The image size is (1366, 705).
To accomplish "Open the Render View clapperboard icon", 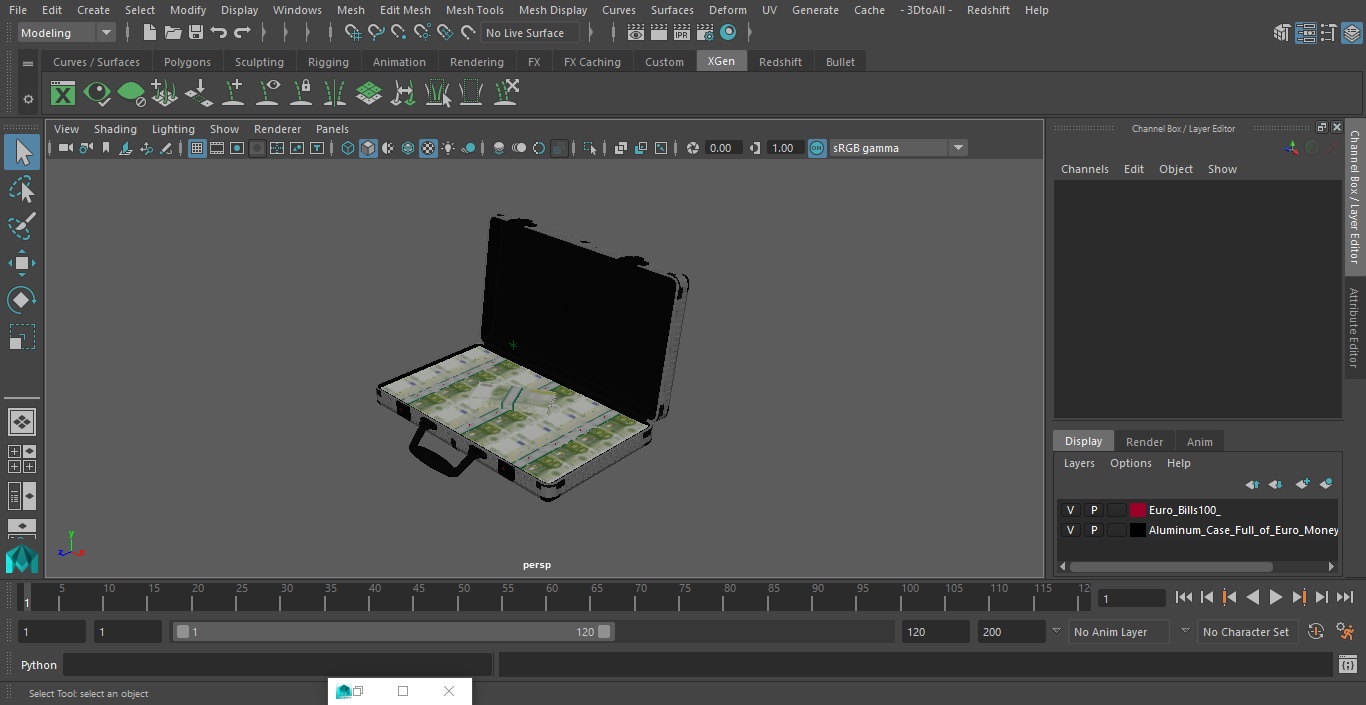I will click(636, 33).
